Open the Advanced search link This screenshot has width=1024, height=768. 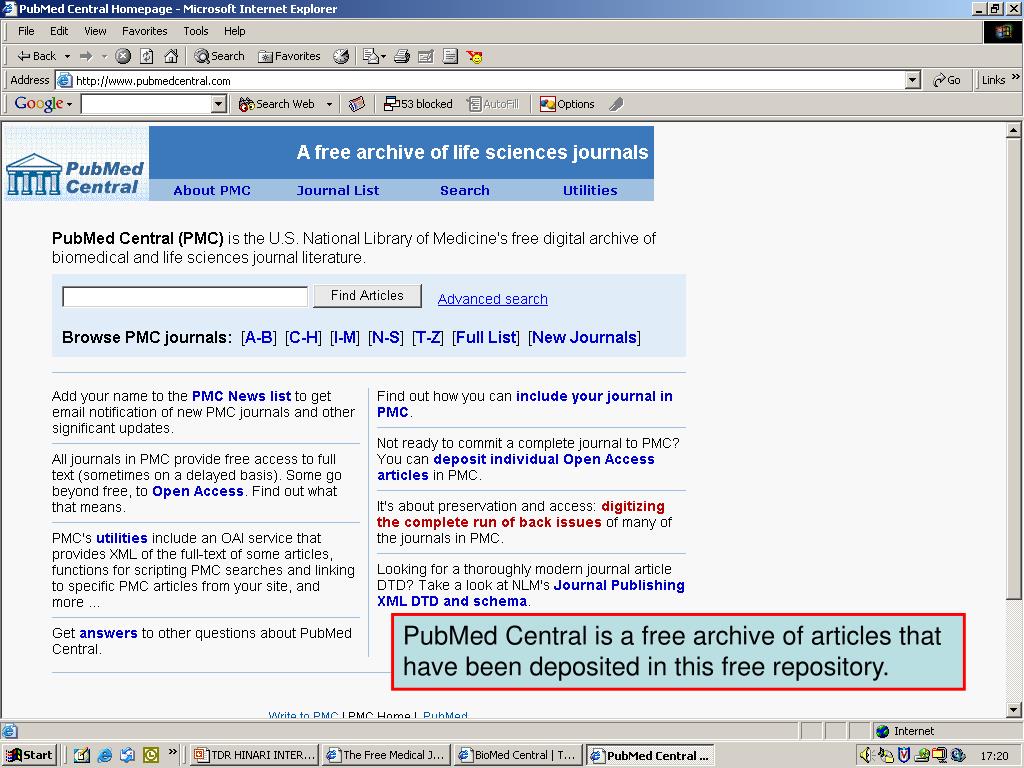492,299
